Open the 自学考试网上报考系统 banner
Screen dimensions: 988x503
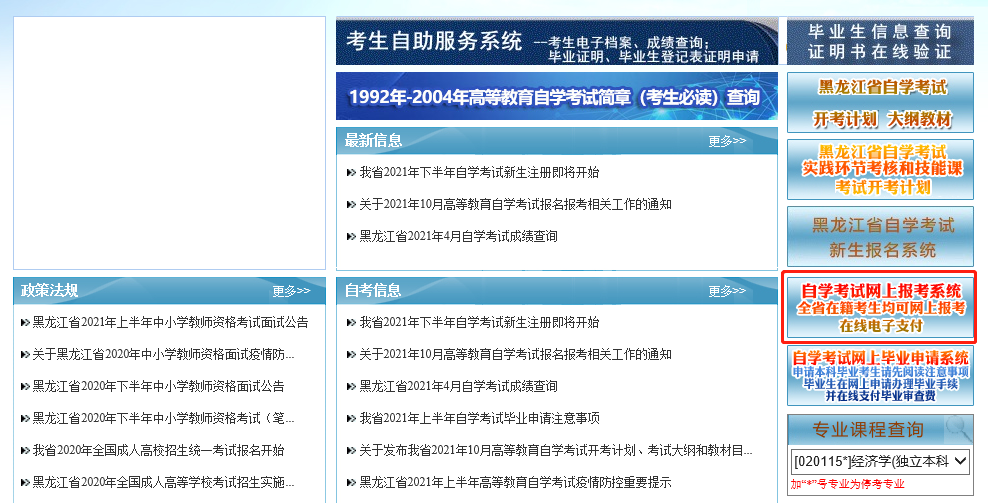[x=880, y=308]
